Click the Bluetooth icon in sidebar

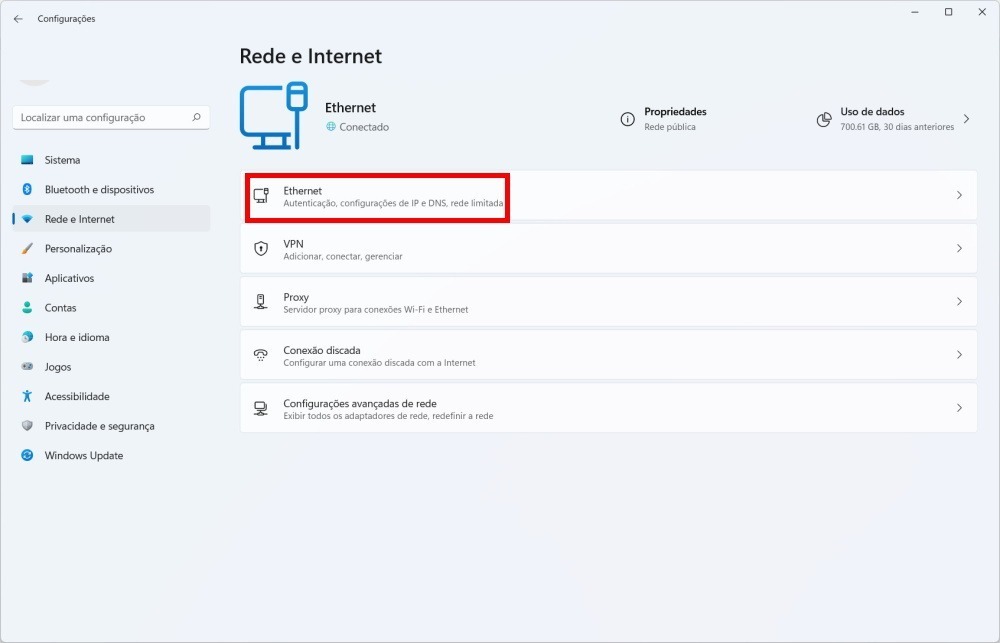pyautogui.click(x=27, y=189)
